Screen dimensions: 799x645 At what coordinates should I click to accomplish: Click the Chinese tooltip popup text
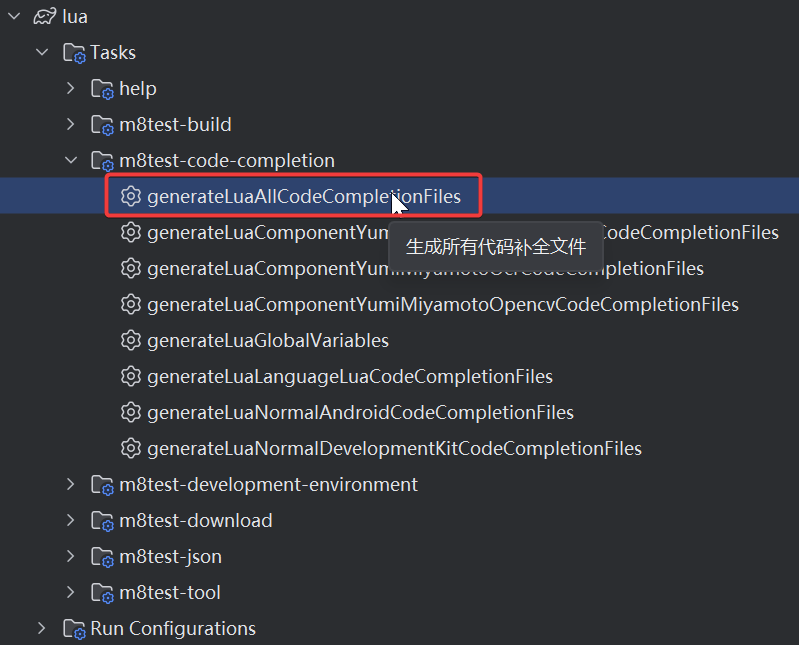pyautogui.click(x=495, y=247)
